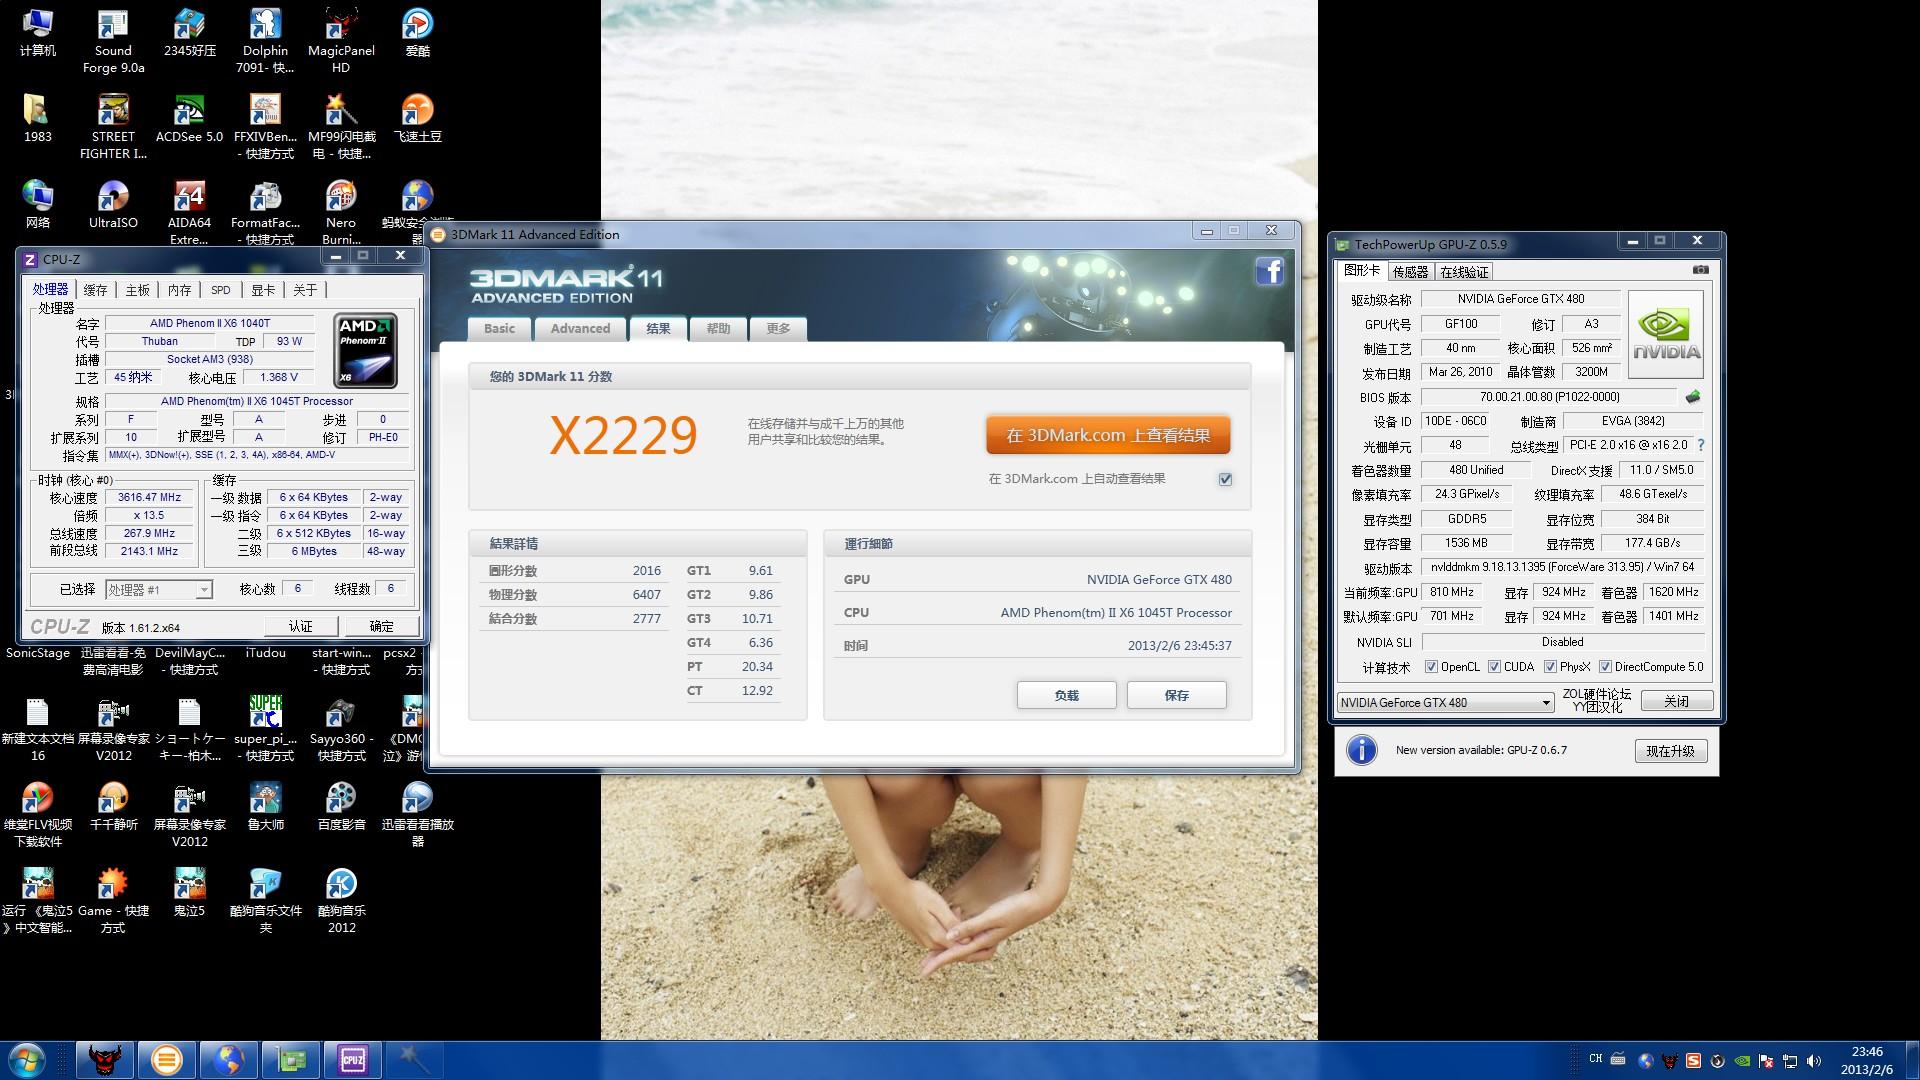Click the GPU-Z driver name field
1920x1080 pixels.
tap(1520, 299)
